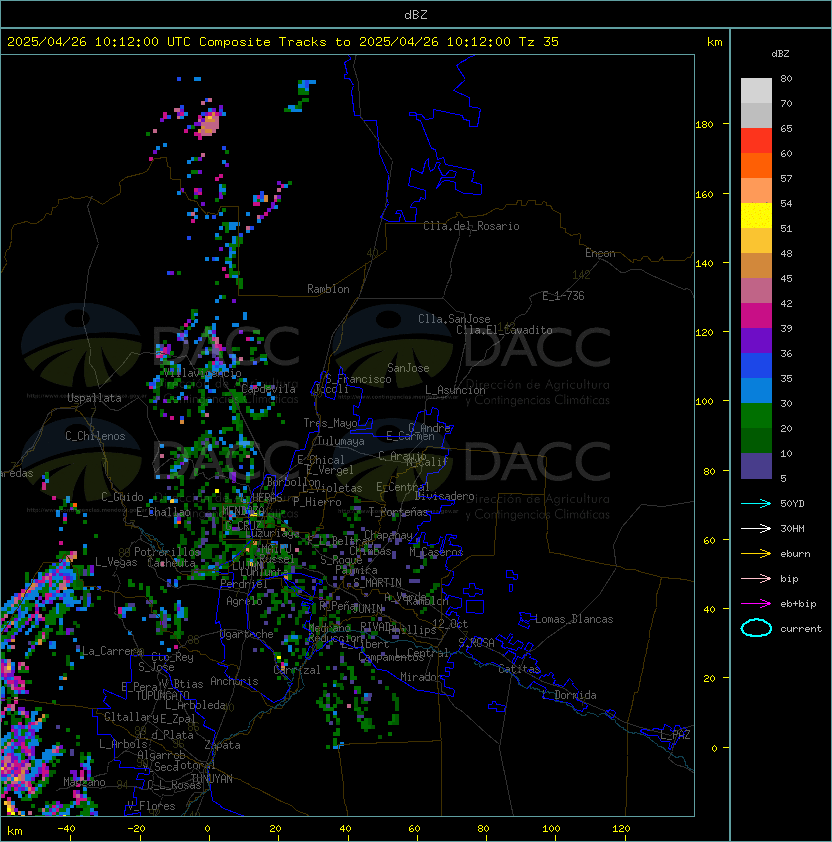The width and height of the screenshot is (832, 842).
Task: Pick the red swatch below 65 dBZ
Action: click(x=756, y=141)
